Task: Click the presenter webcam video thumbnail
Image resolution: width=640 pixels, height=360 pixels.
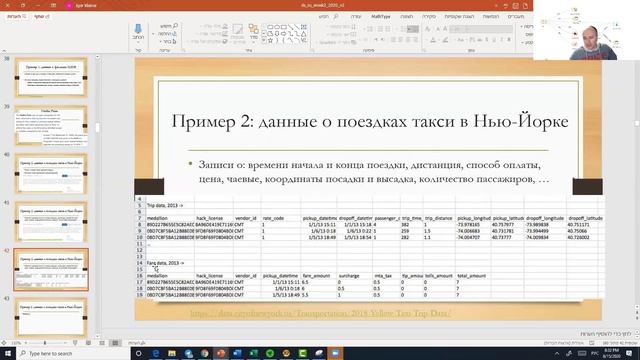Action: click(586, 30)
